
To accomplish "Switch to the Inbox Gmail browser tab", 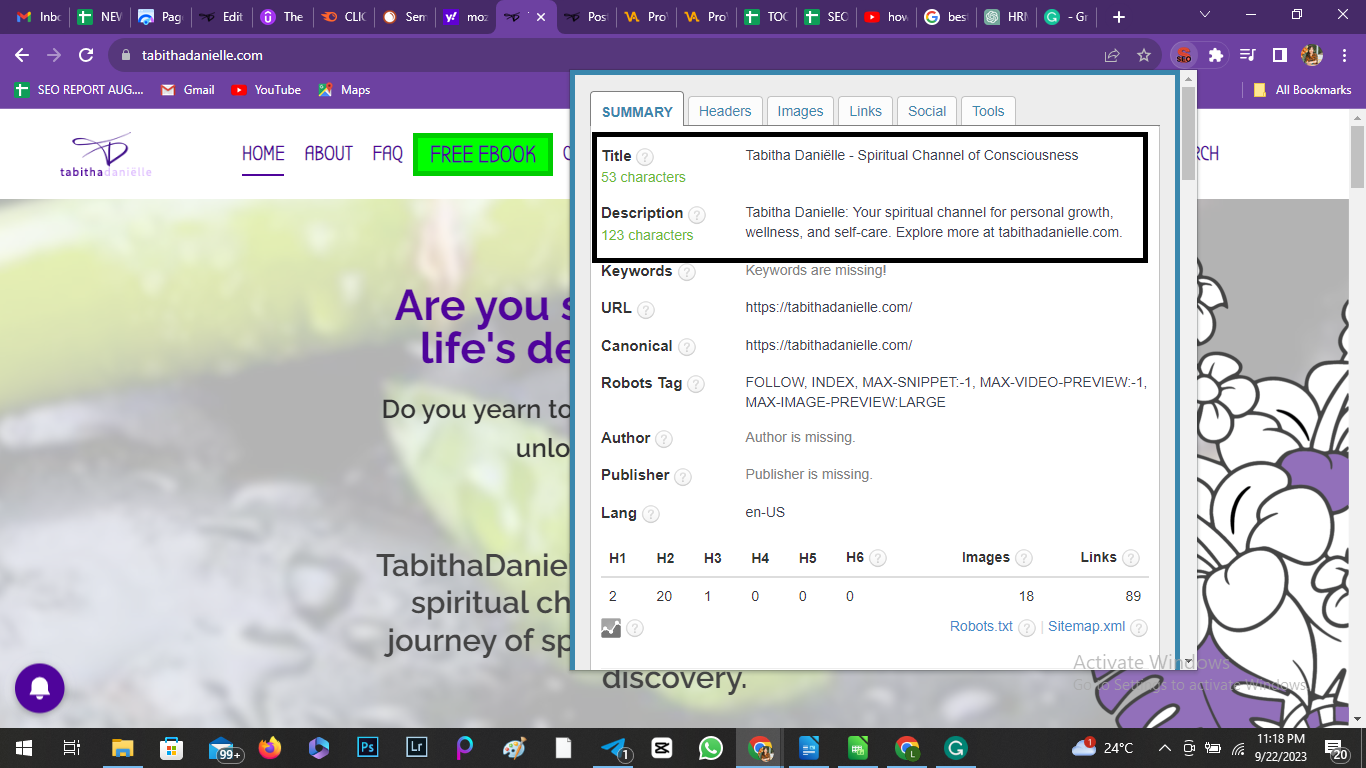I will pos(38,17).
